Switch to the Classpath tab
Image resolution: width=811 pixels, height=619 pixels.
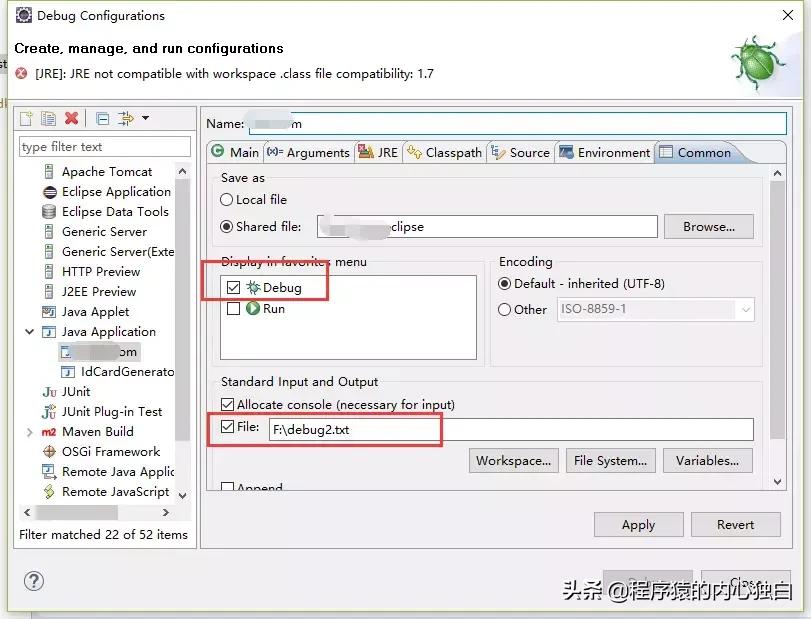pyautogui.click(x=444, y=153)
